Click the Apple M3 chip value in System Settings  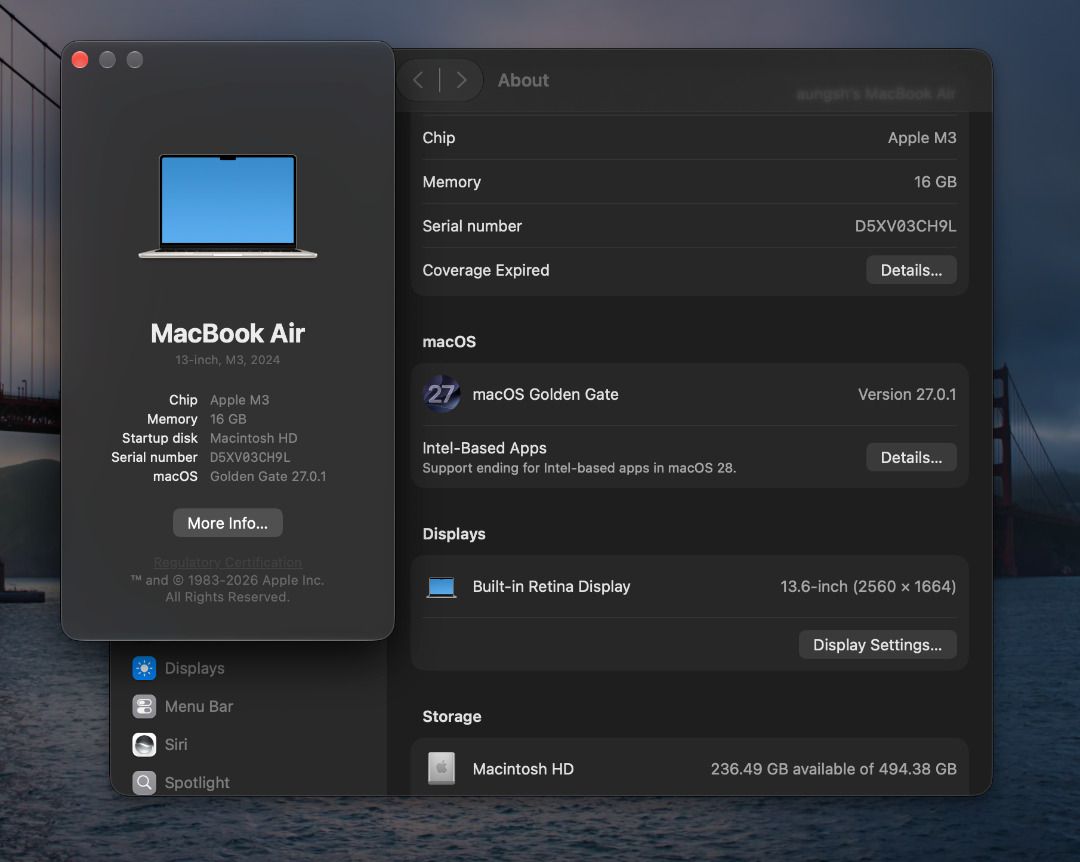[922, 138]
